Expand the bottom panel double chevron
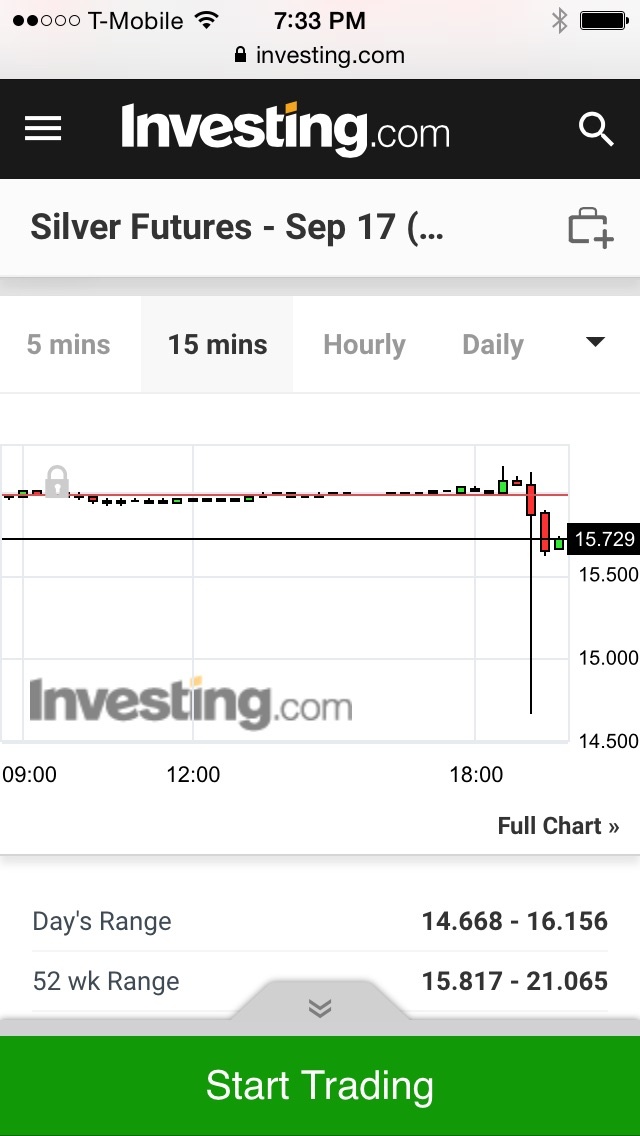 (x=320, y=1008)
